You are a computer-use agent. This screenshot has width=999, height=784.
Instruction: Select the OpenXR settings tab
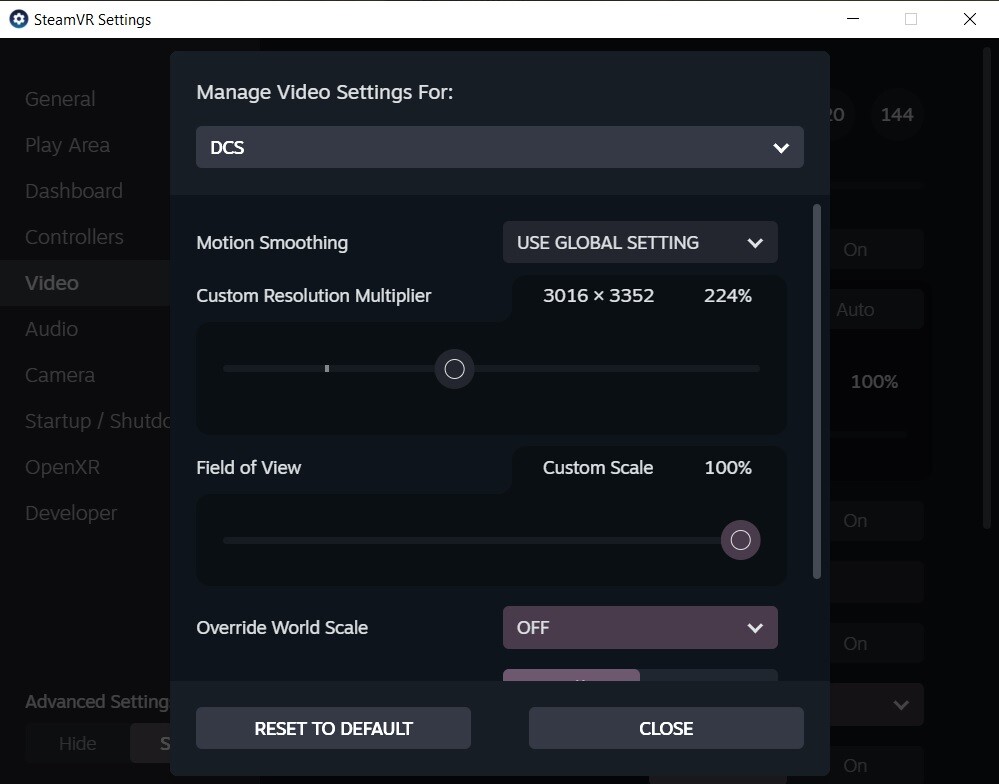(x=62, y=467)
